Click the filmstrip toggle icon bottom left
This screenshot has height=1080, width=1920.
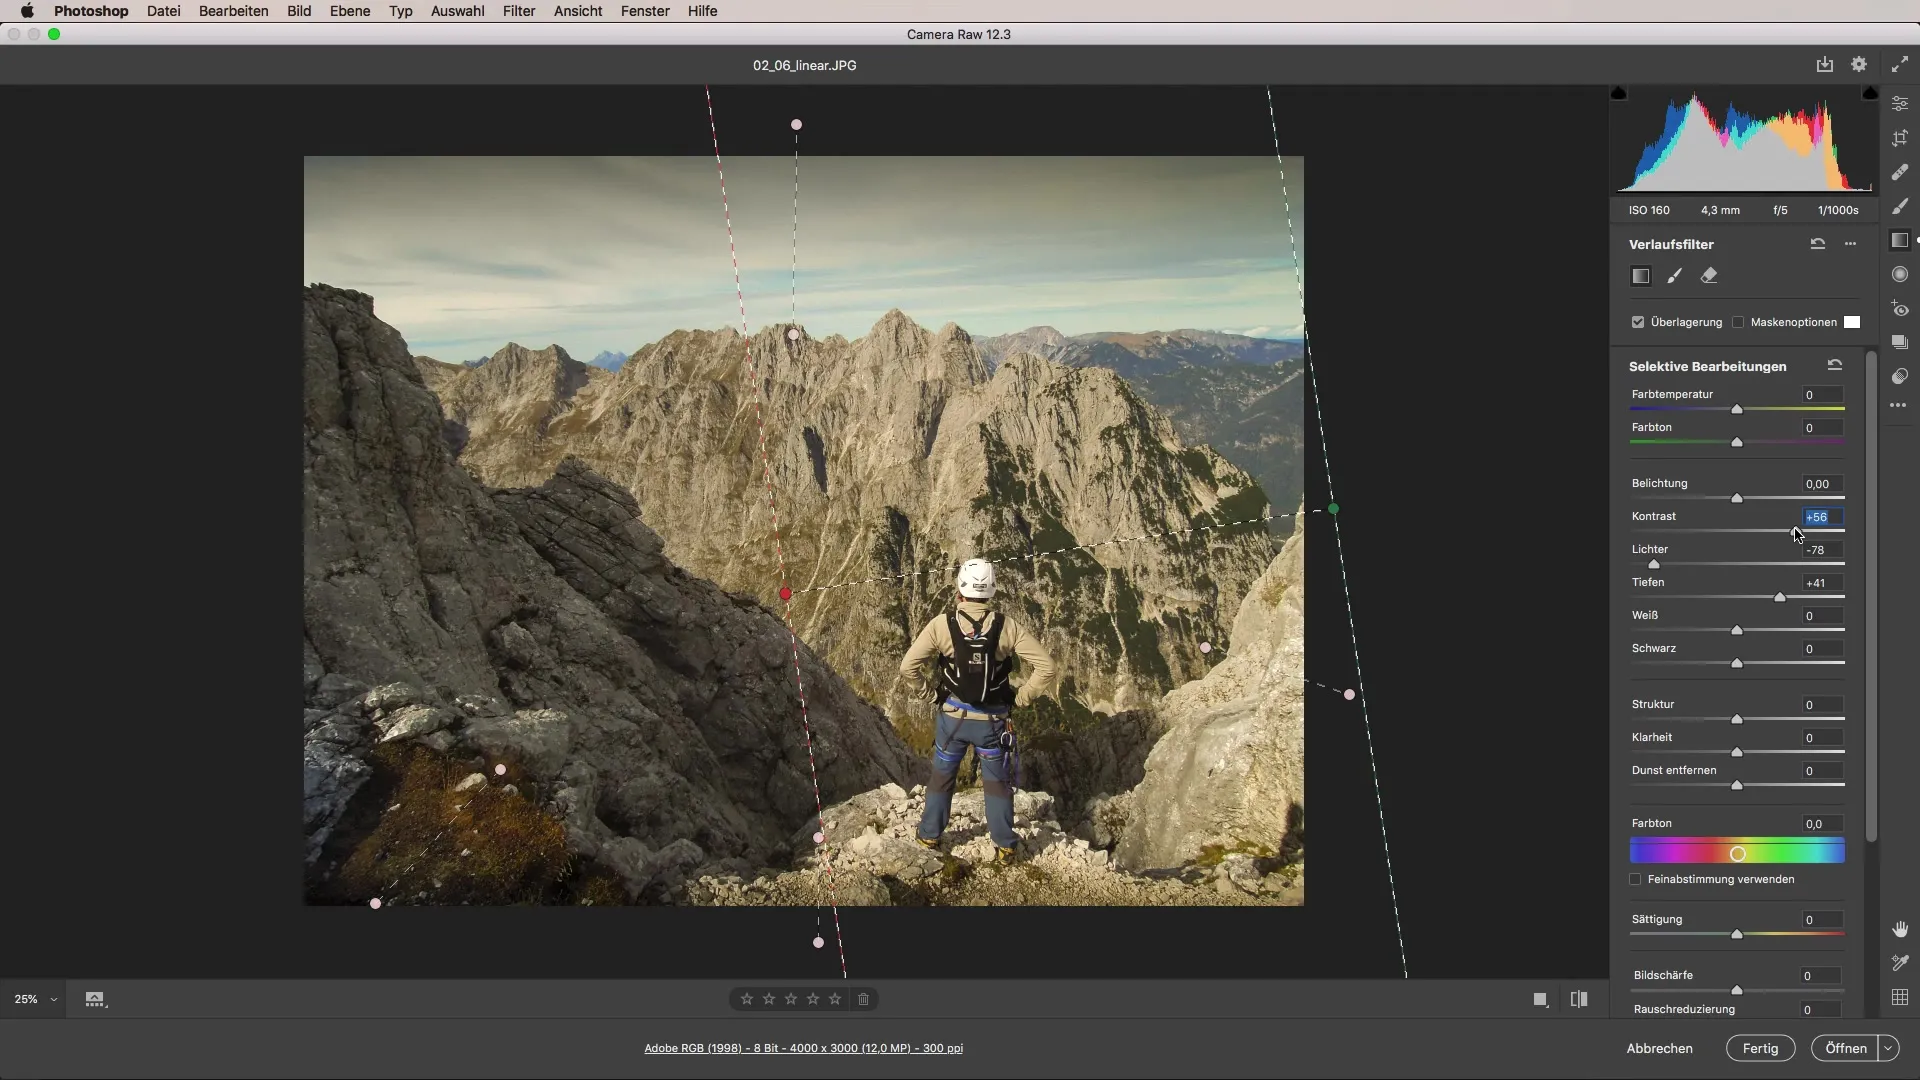(95, 999)
